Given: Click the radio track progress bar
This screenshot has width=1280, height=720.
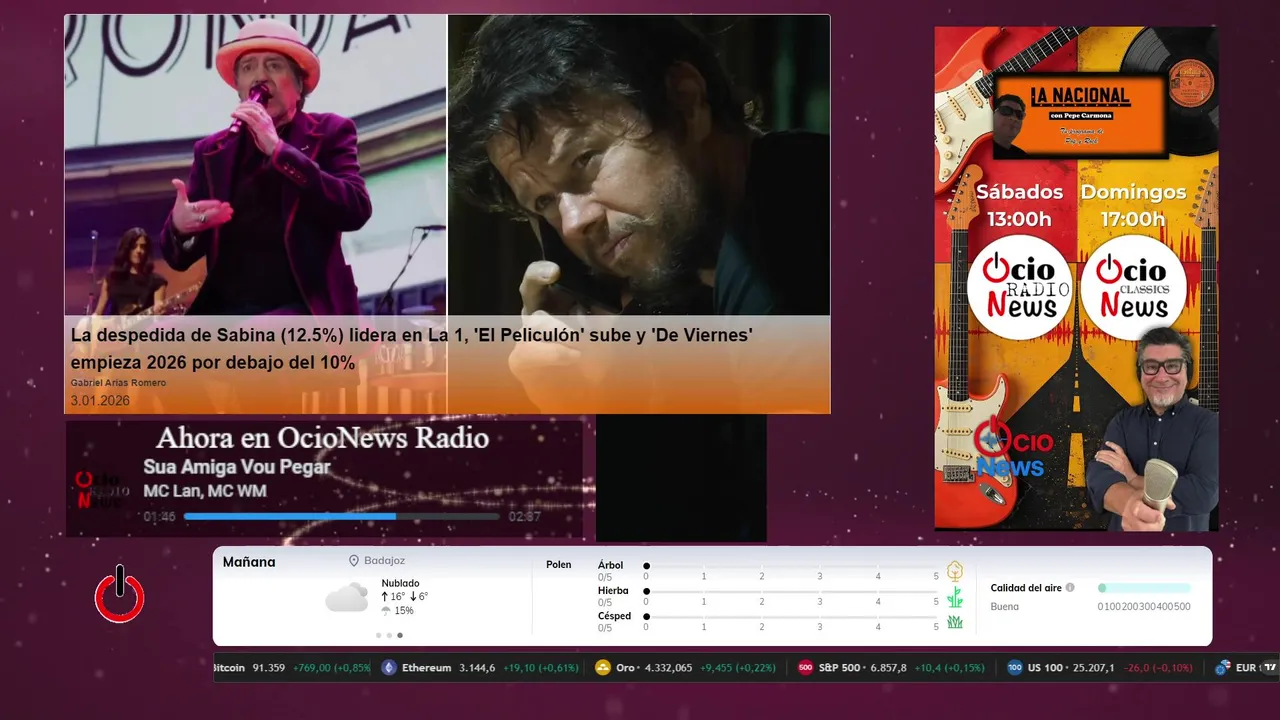Looking at the screenshot, I should coord(342,517).
